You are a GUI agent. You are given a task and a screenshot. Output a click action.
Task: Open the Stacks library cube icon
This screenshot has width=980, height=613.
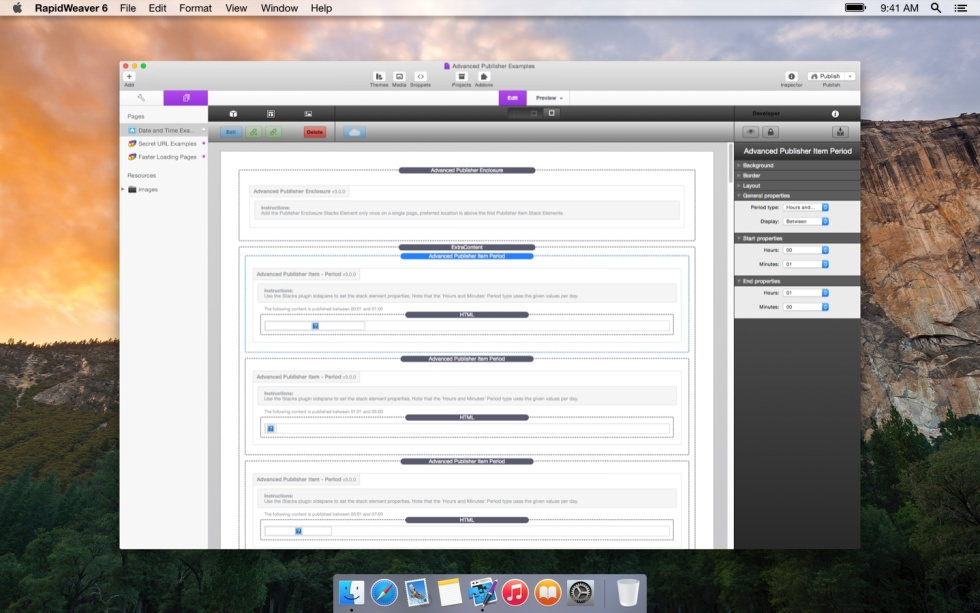click(x=233, y=114)
